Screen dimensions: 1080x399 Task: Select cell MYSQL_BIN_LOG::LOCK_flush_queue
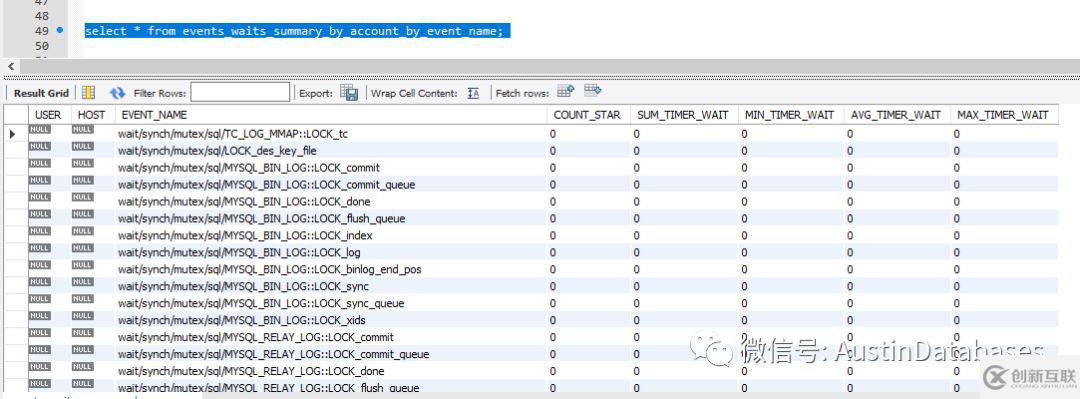261,218
